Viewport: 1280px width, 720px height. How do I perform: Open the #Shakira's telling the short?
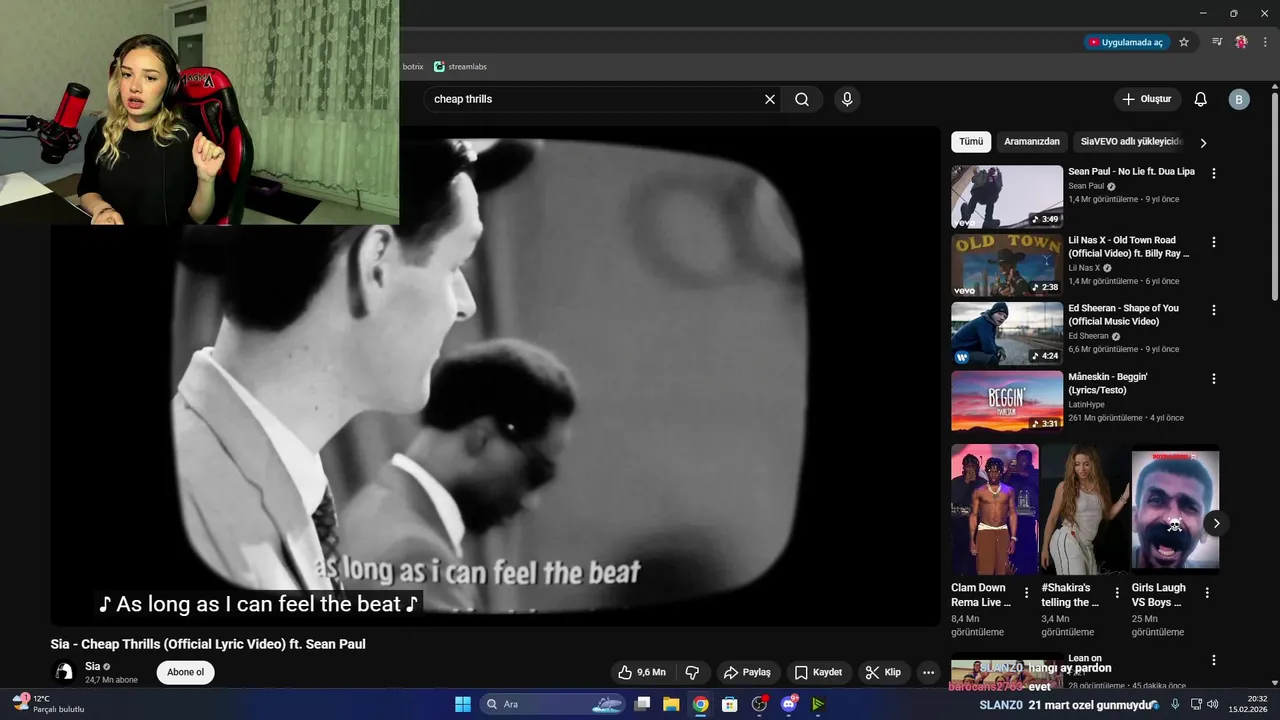pos(1085,510)
